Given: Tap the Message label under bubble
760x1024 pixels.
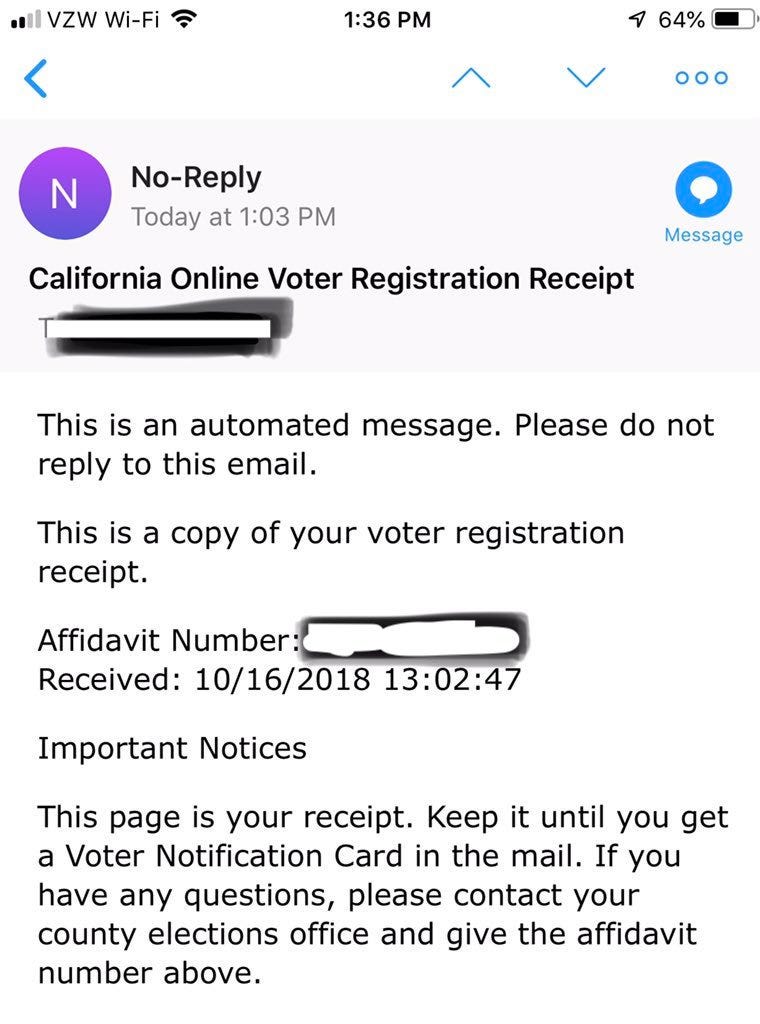Looking at the screenshot, I should 703,235.
